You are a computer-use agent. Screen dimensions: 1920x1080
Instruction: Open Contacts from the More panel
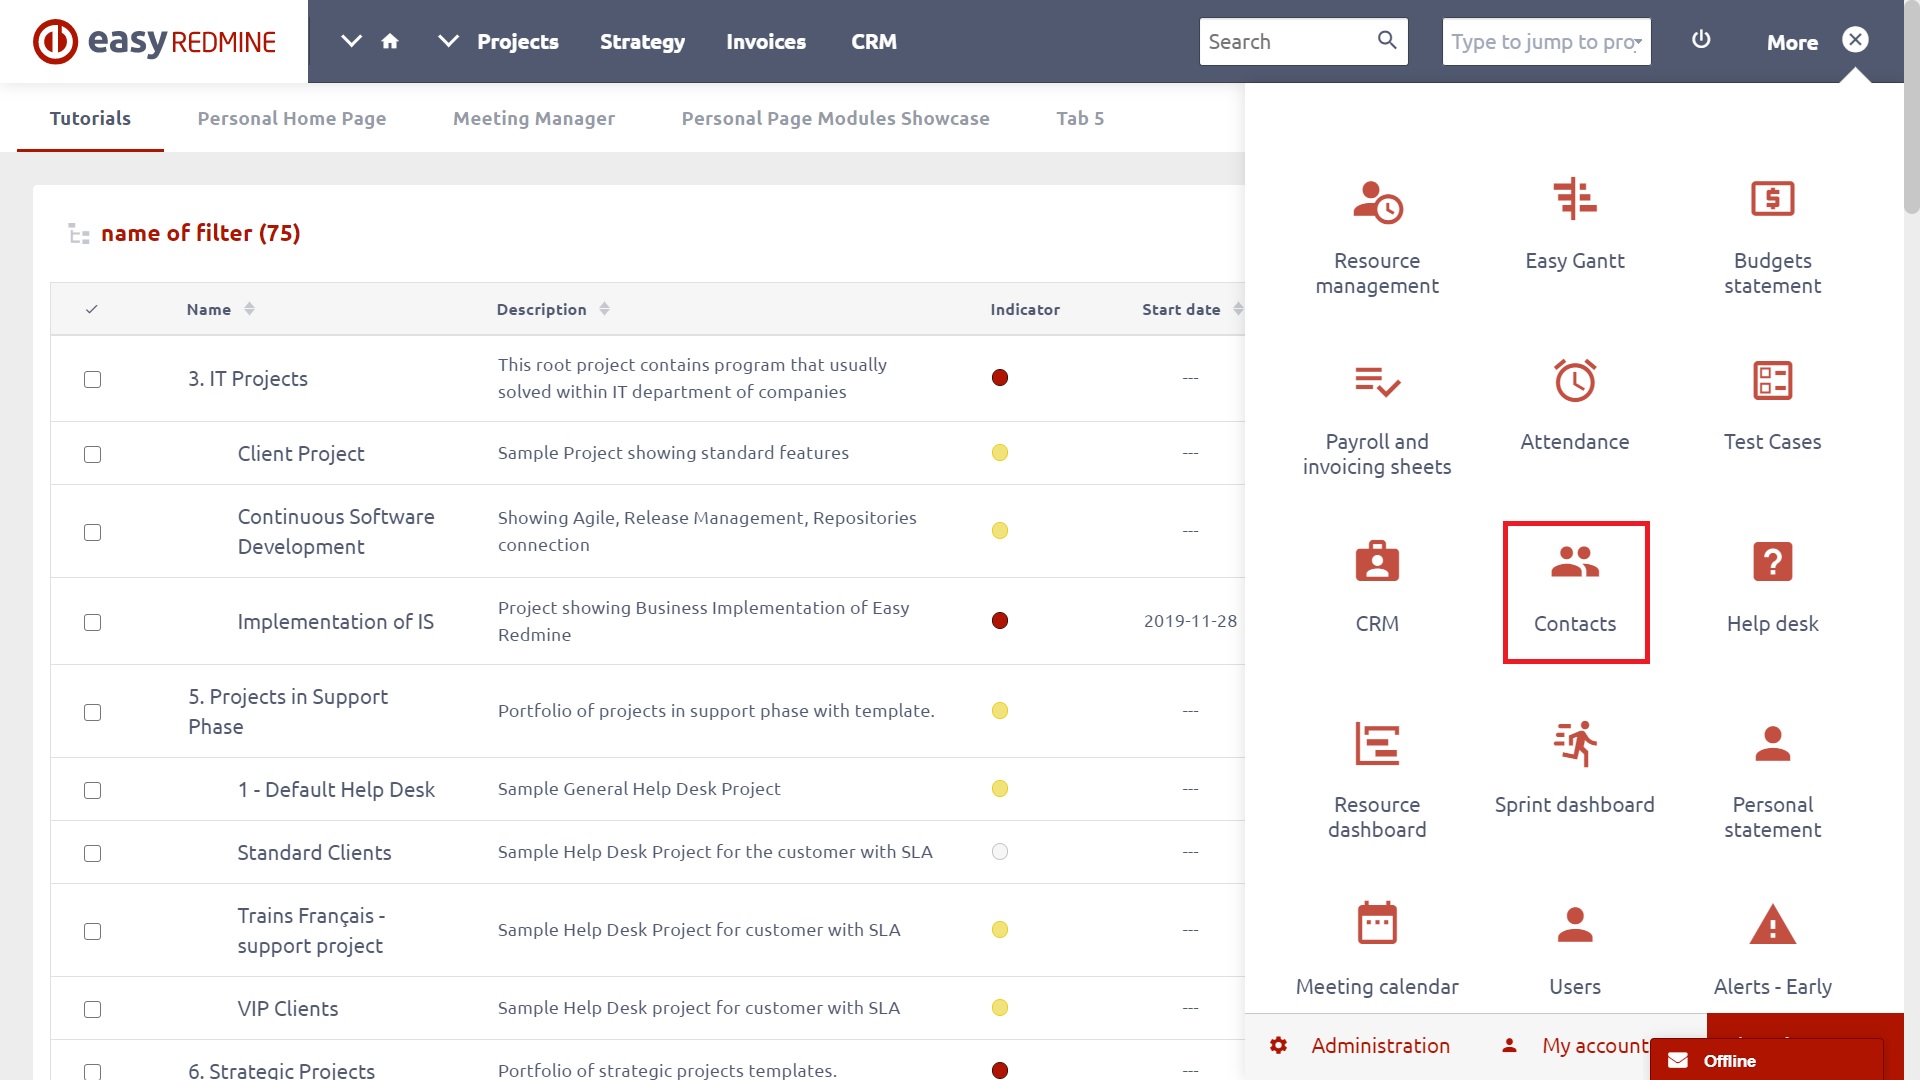coord(1575,590)
